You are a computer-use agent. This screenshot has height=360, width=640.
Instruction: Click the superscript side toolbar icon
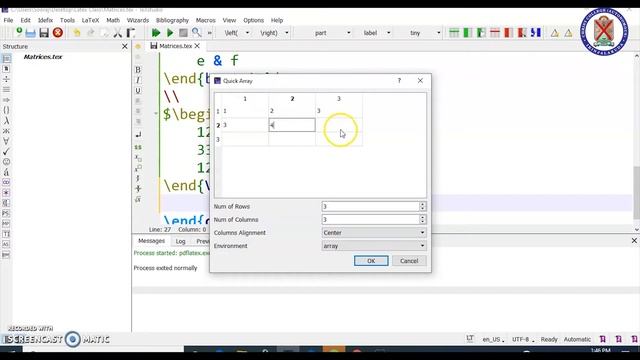pos(138,168)
